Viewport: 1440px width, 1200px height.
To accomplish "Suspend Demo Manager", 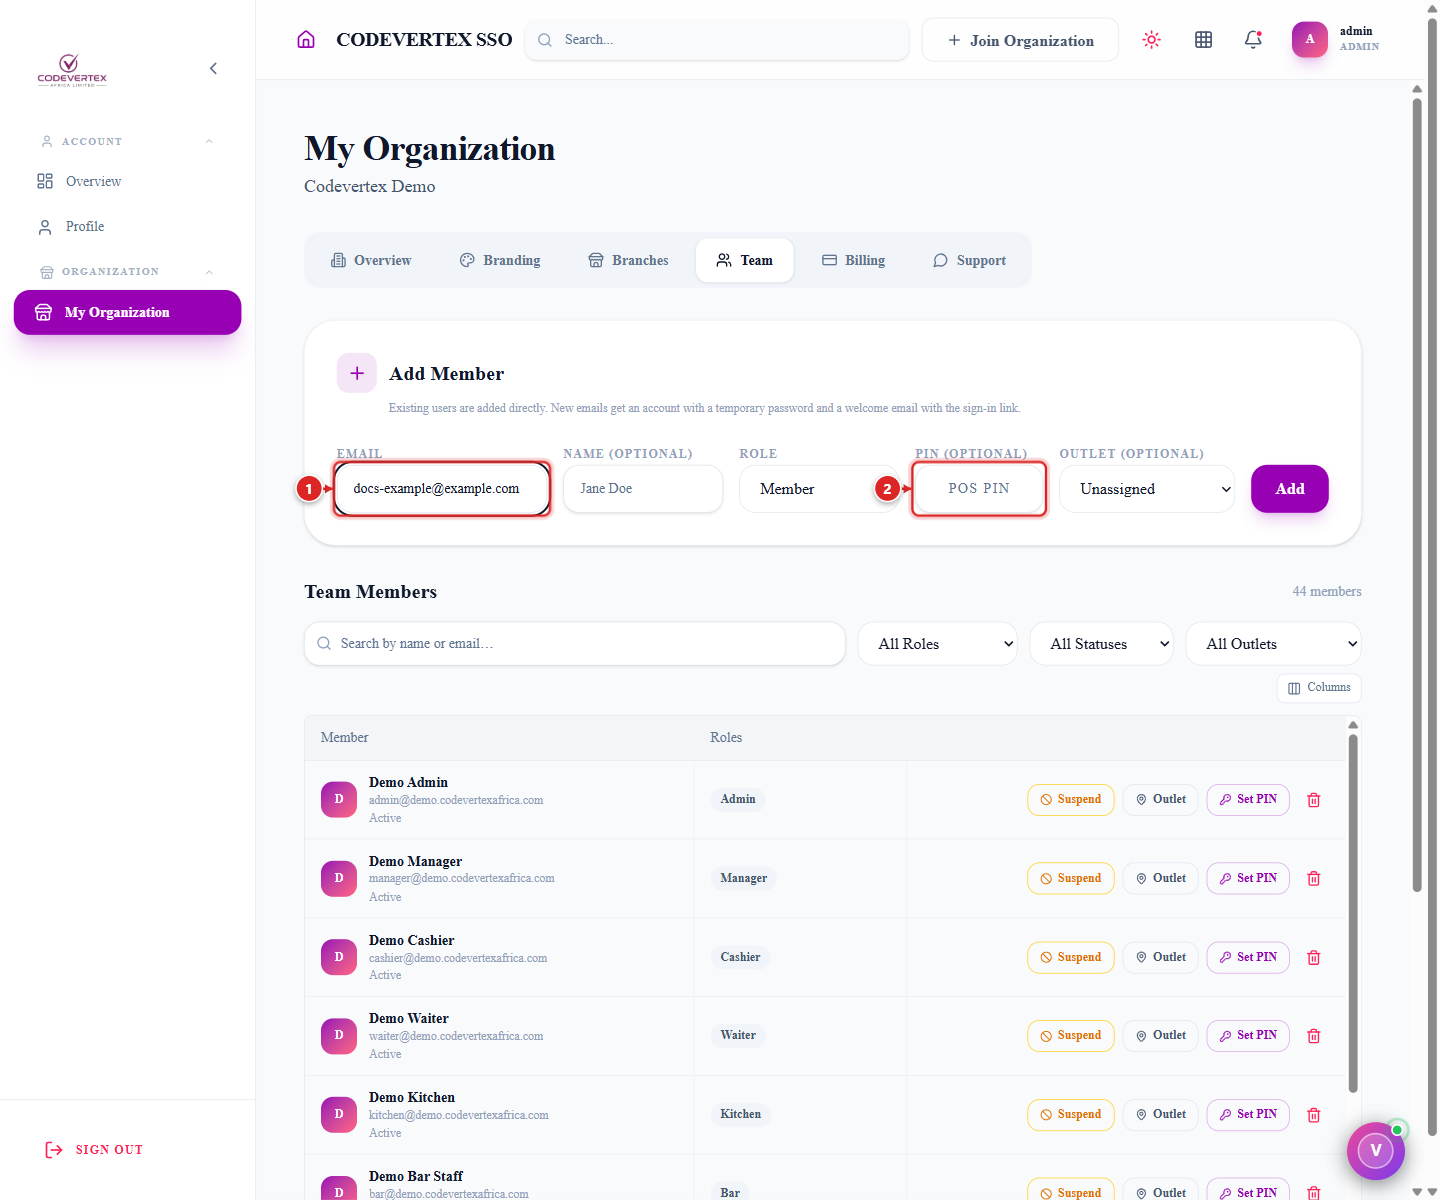I will tap(1070, 878).
